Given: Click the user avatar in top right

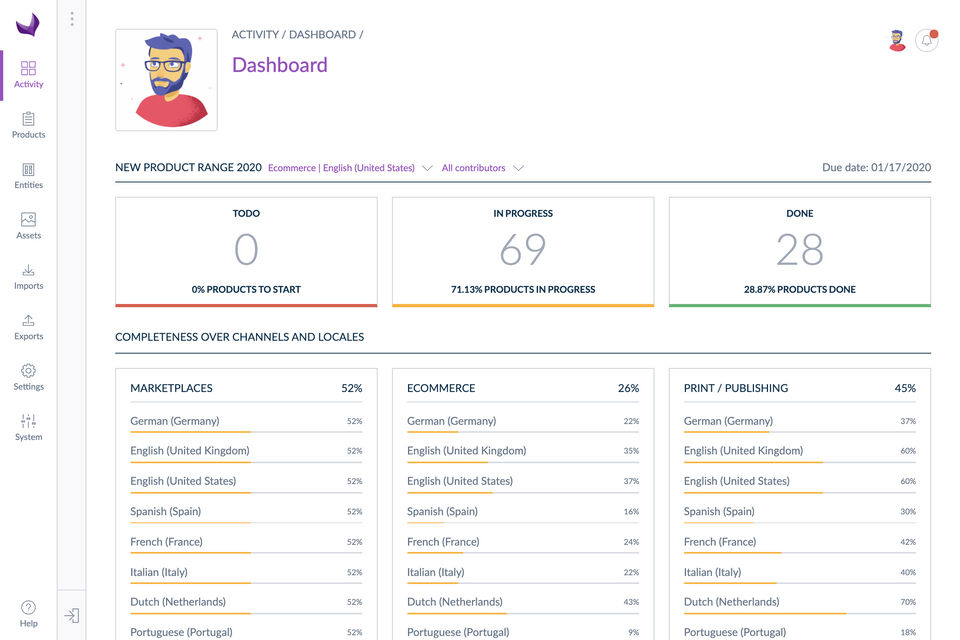Looking at the screenshot, I should click(x=897, y=41).
